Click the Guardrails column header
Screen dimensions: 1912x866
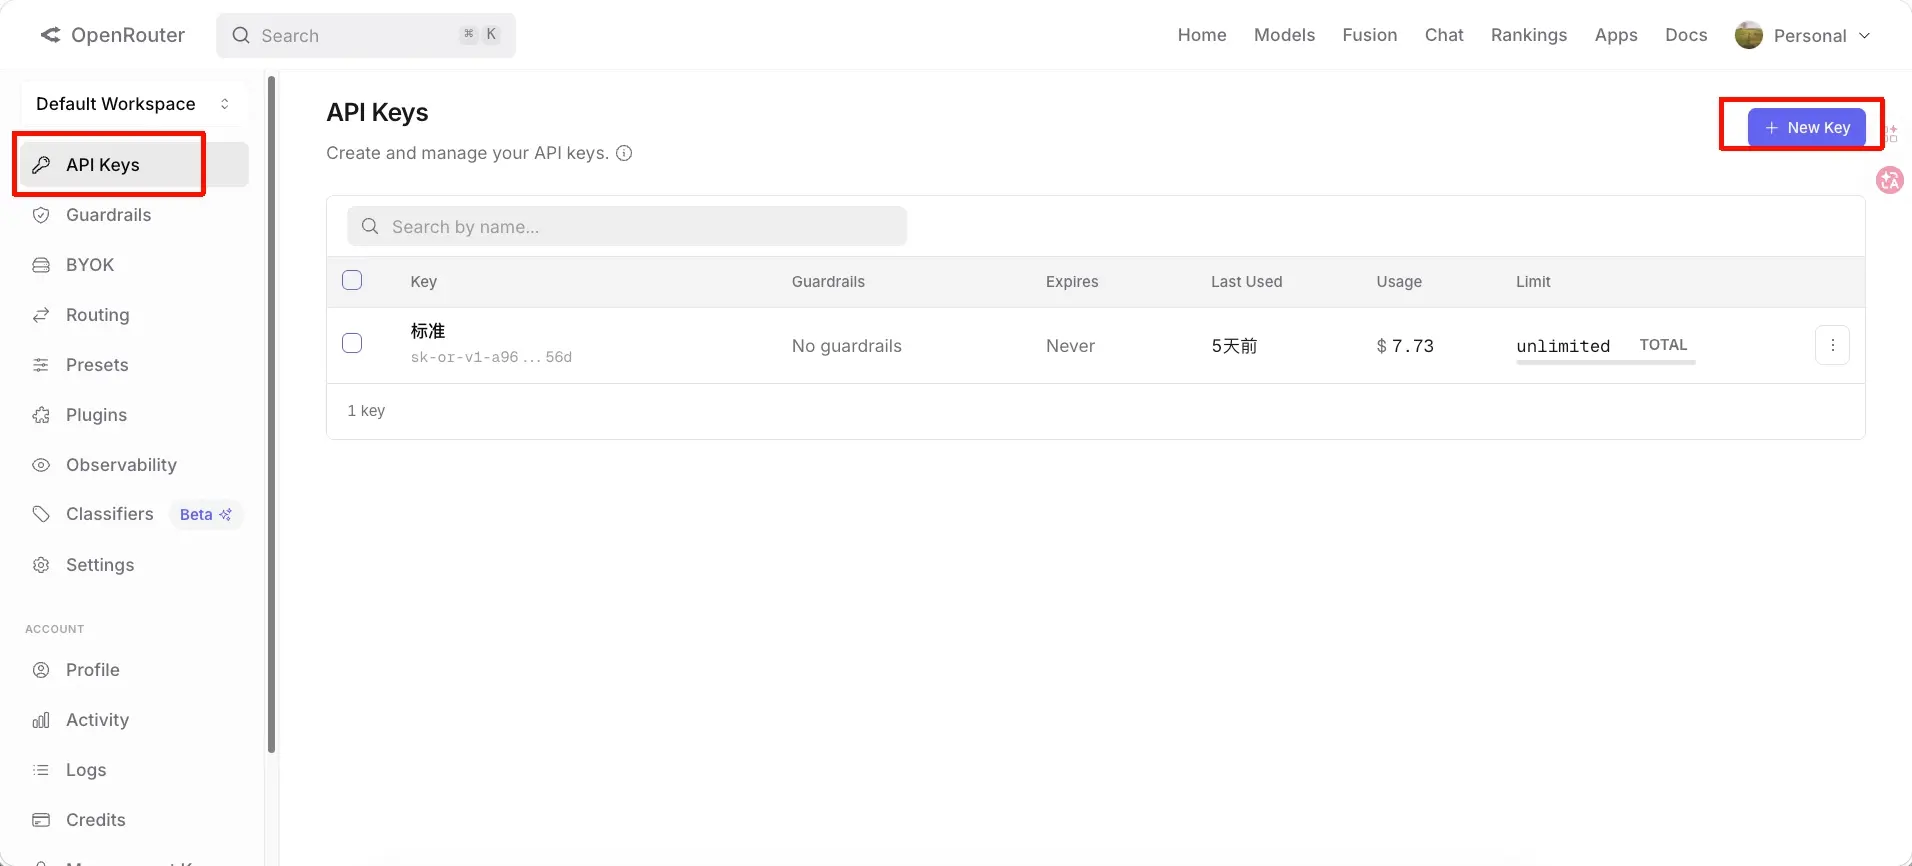(828, 282)
